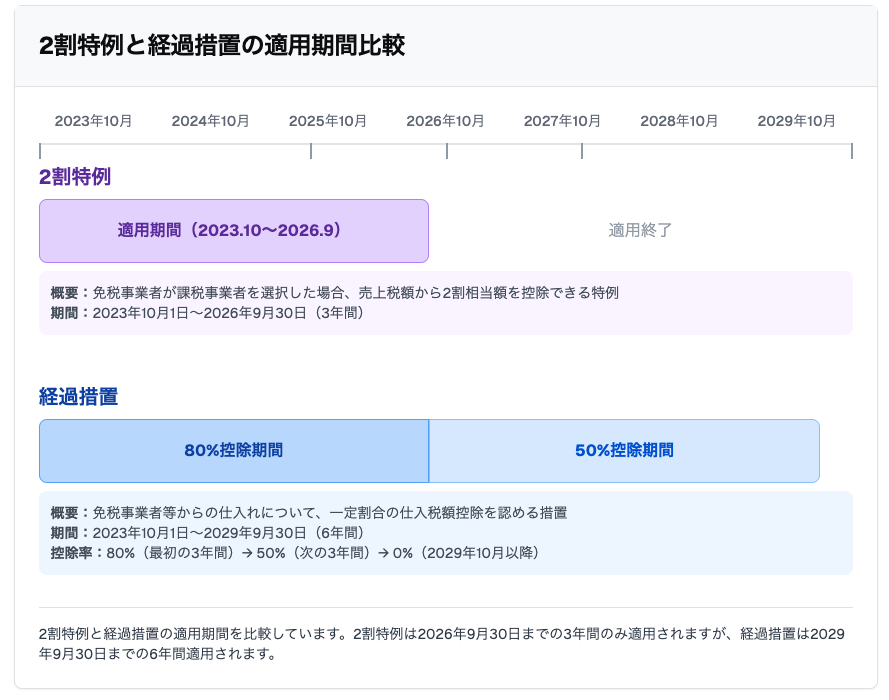Viewport: 889px width, 700px height.
Task: Click the 2027年10月 timeline label
Action: (x=562, y=121)
